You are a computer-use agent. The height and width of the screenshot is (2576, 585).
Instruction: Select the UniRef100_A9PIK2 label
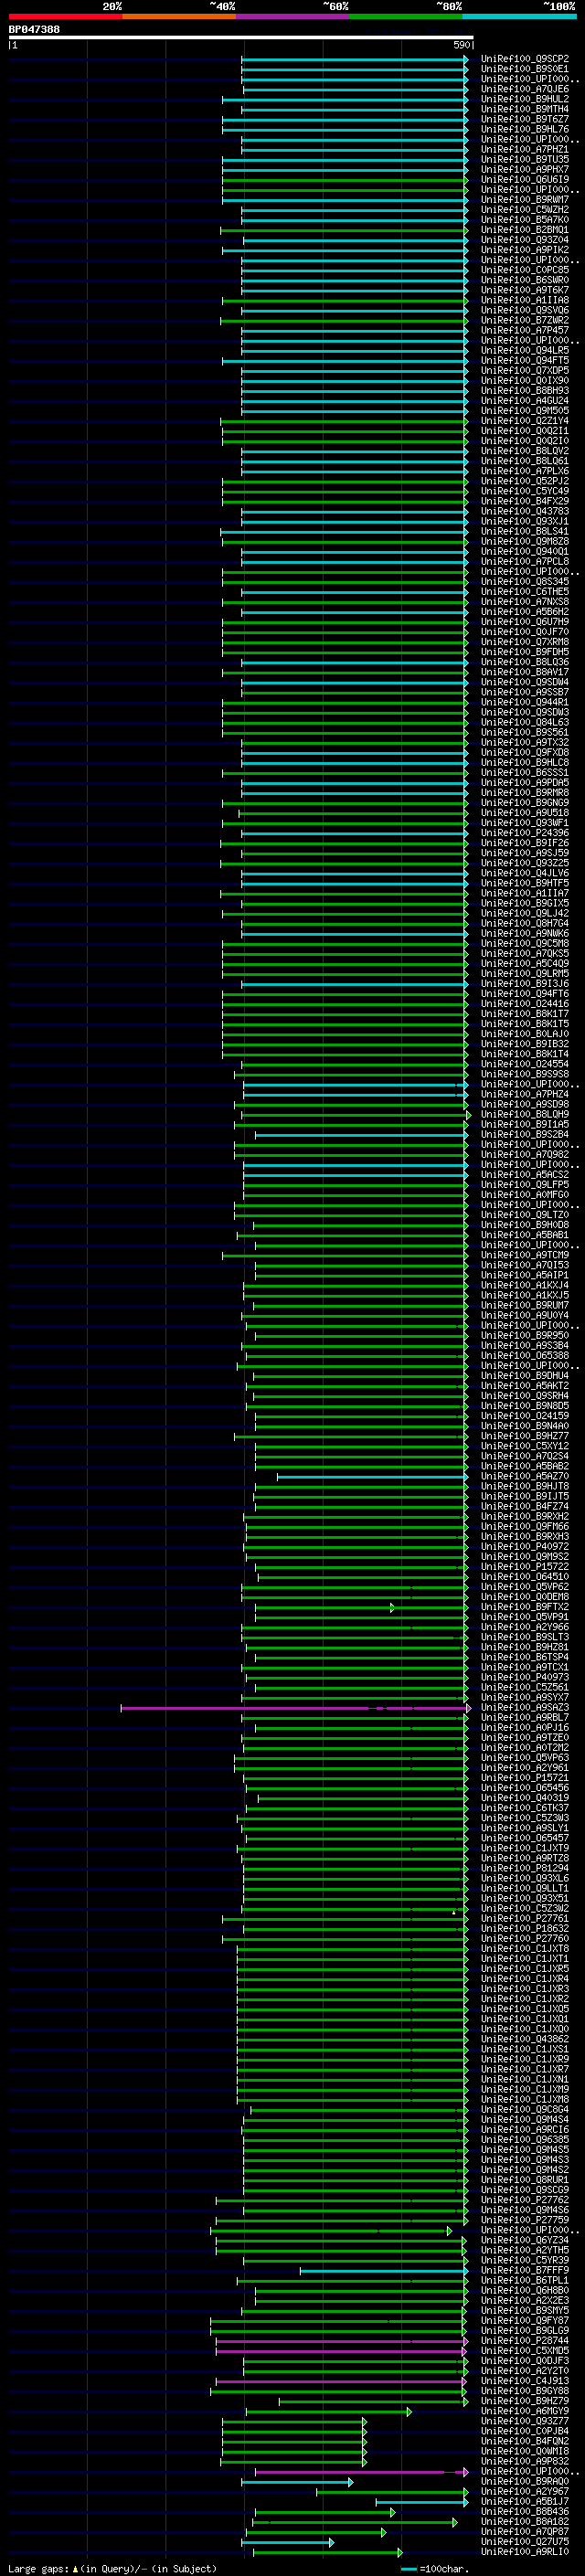point(524,250)
